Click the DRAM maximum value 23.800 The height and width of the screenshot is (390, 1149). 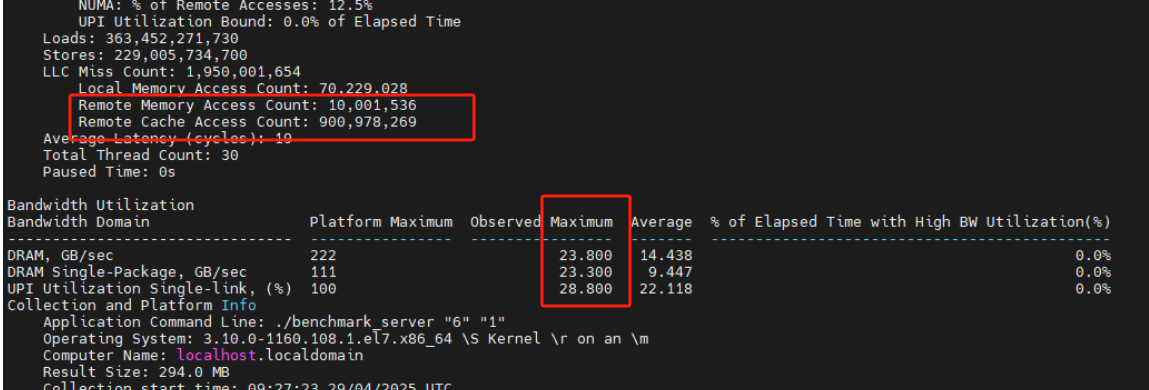[x=586, y=255]
